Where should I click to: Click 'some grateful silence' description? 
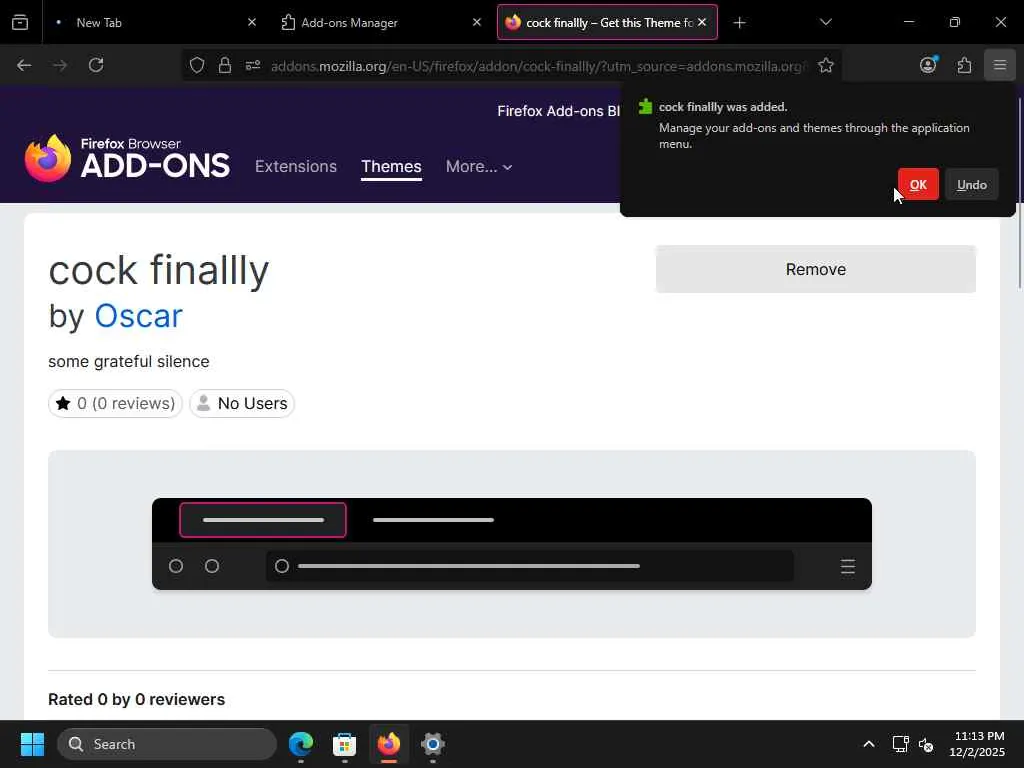pyautogui.click(x=129, y=361)
